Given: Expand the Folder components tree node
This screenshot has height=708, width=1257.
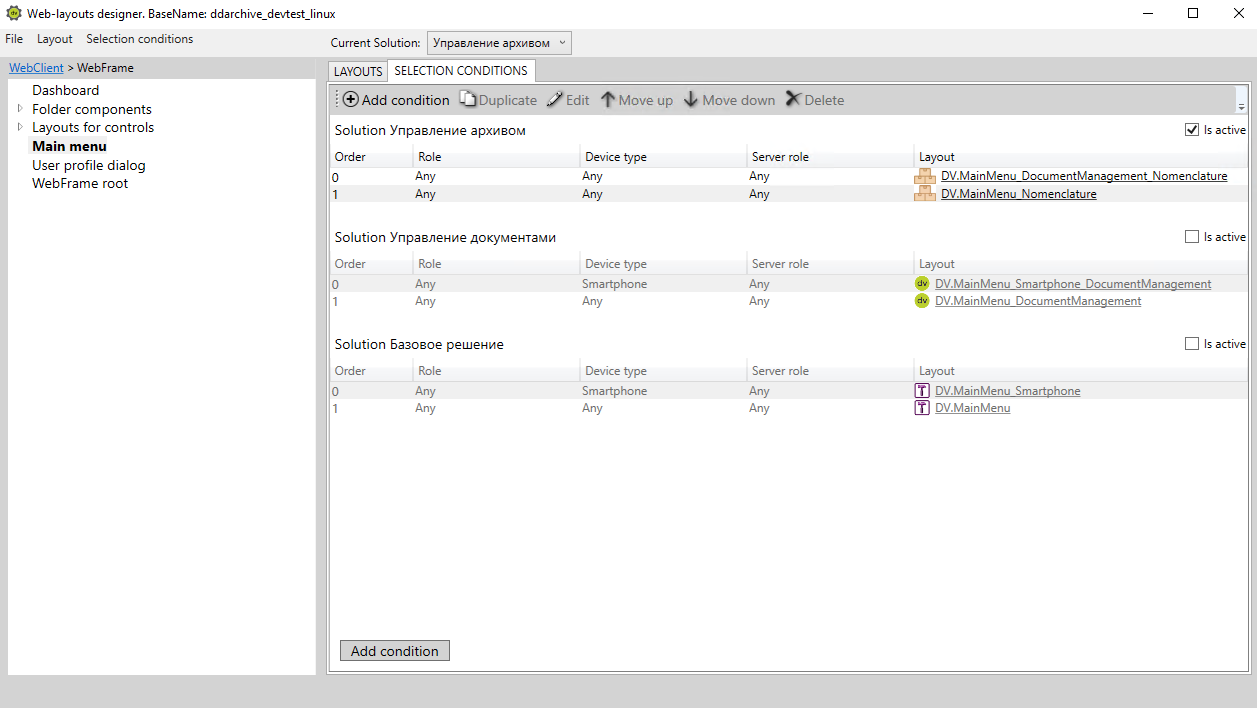Looking at the screenshot, I should [x=19, y=109].
